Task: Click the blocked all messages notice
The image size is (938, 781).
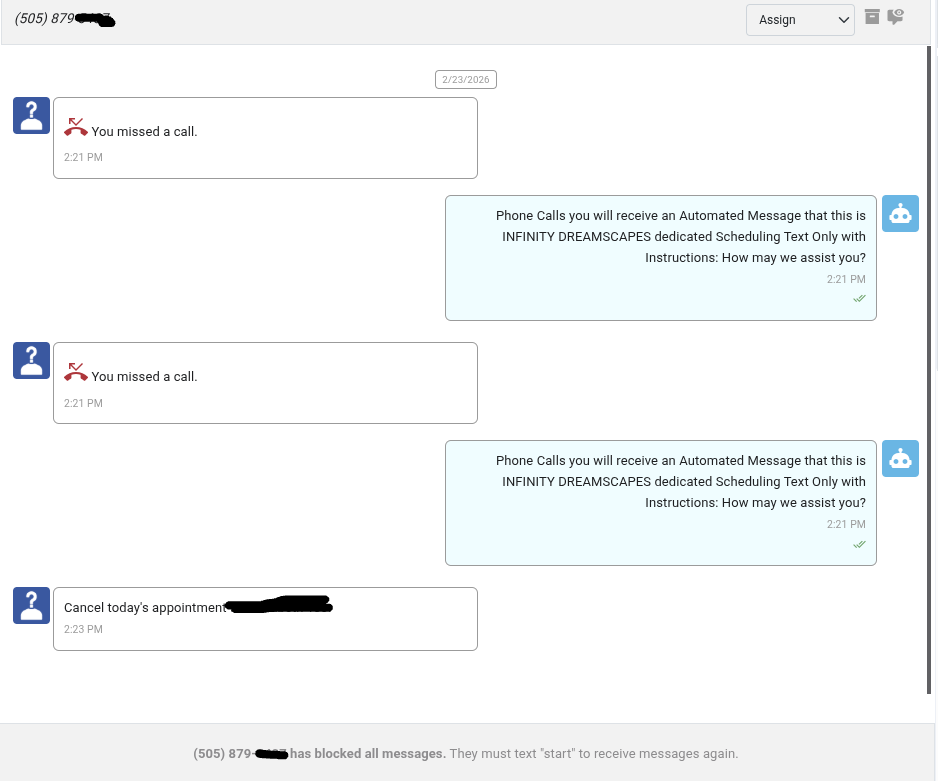Action: coord(465,753)
